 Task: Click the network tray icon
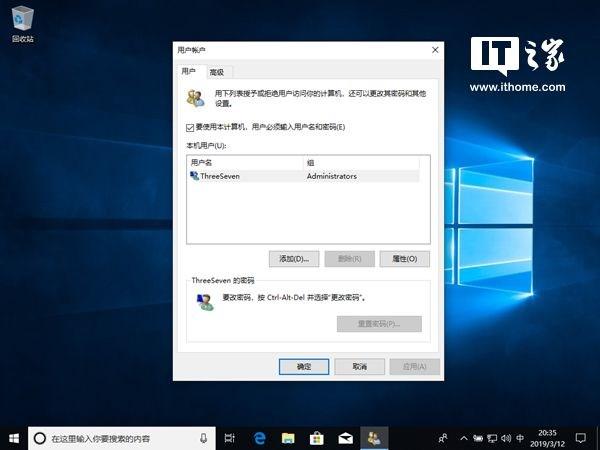click(x=492, y=438)
